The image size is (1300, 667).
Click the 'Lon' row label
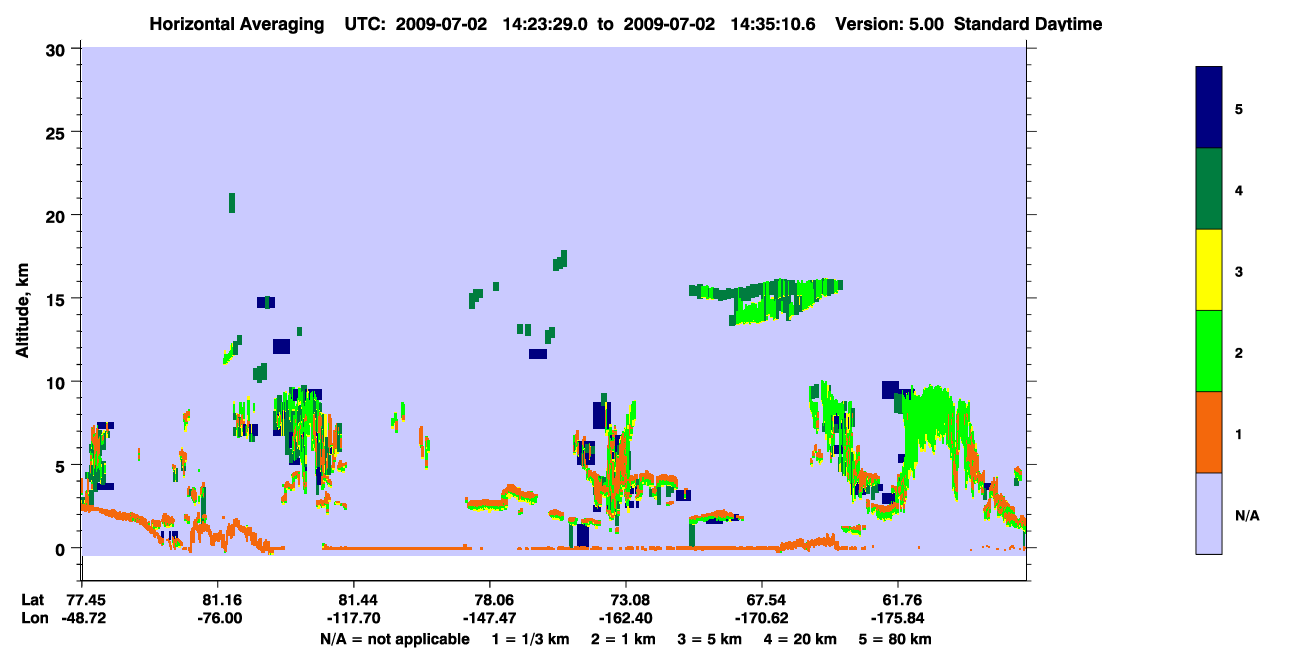point(34,618)
